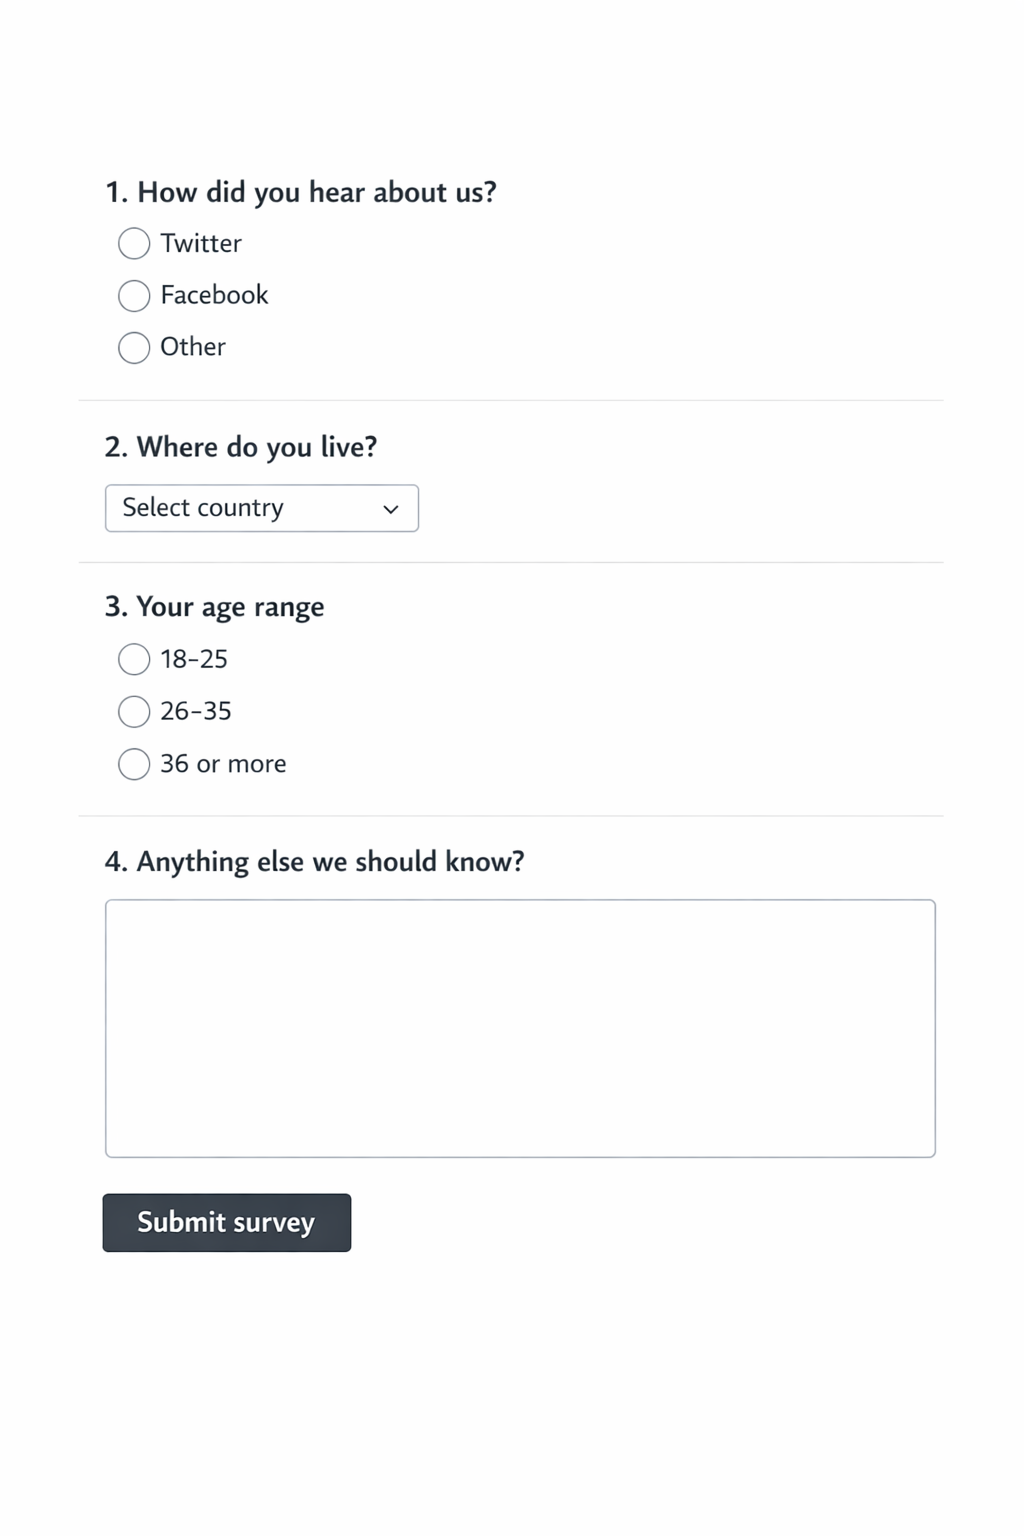
Task: Click the heading How did you hear about us
Action: pos(301,192)
